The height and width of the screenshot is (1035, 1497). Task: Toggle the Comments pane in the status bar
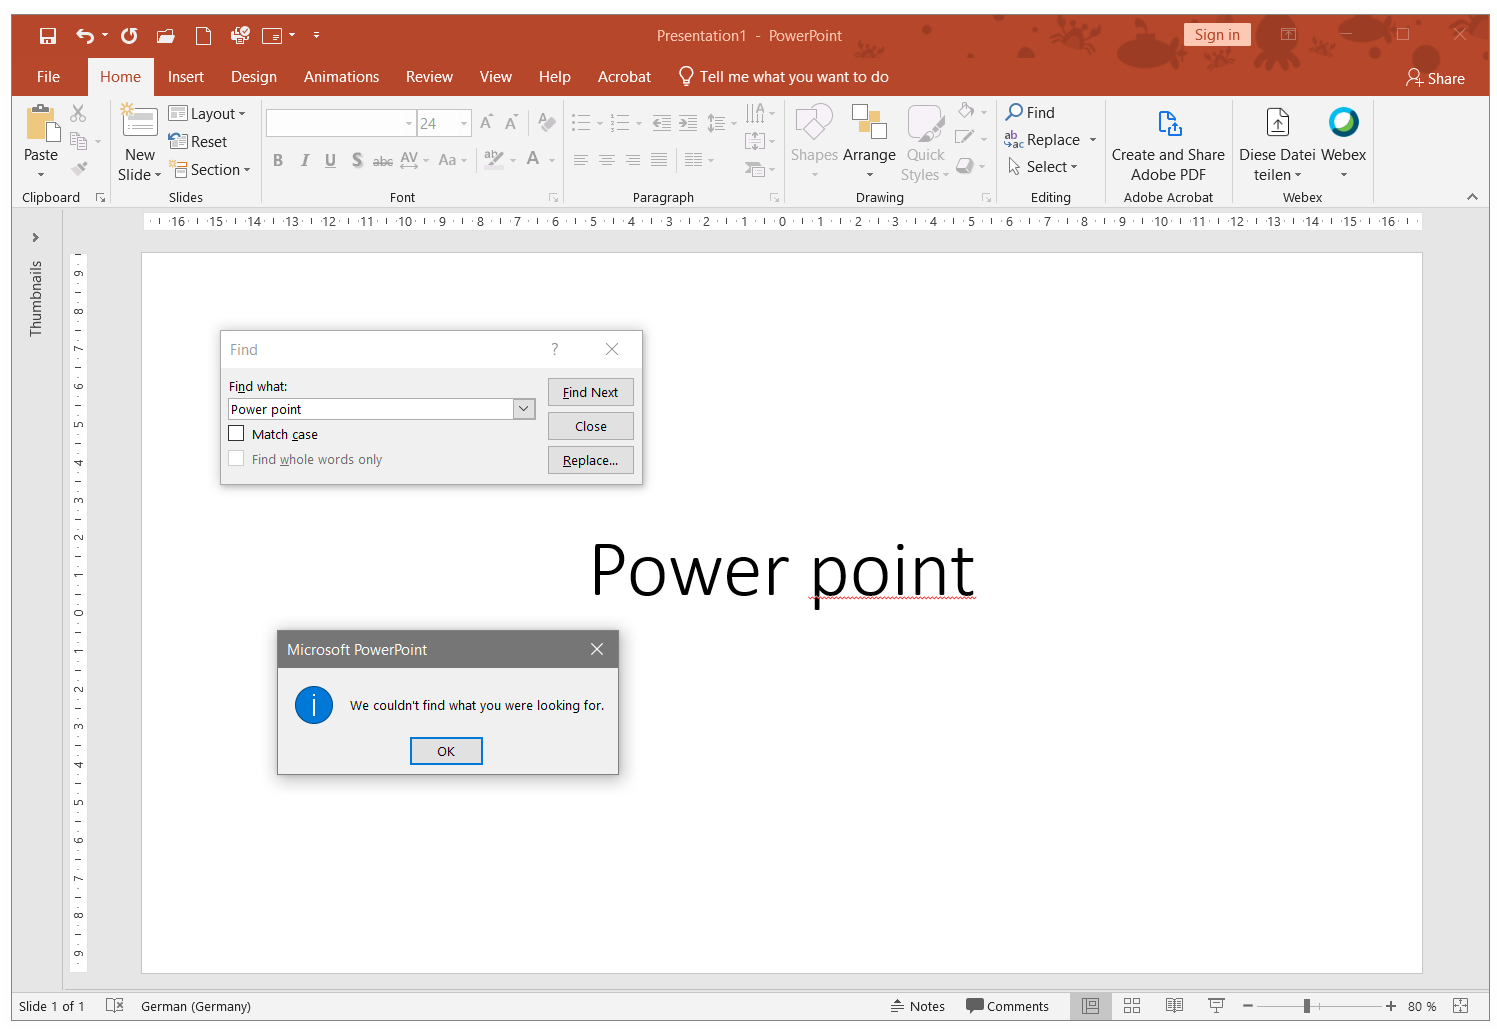click(1007, 1006)
